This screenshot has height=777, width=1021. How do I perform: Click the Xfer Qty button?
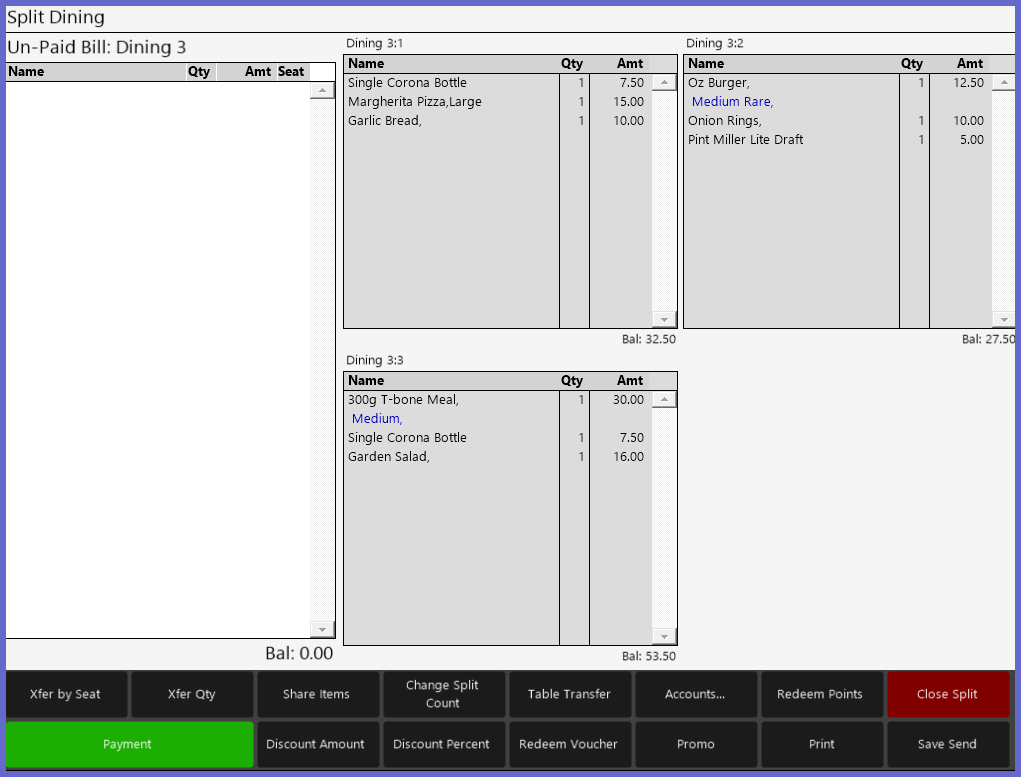click(x=191, y=694)
